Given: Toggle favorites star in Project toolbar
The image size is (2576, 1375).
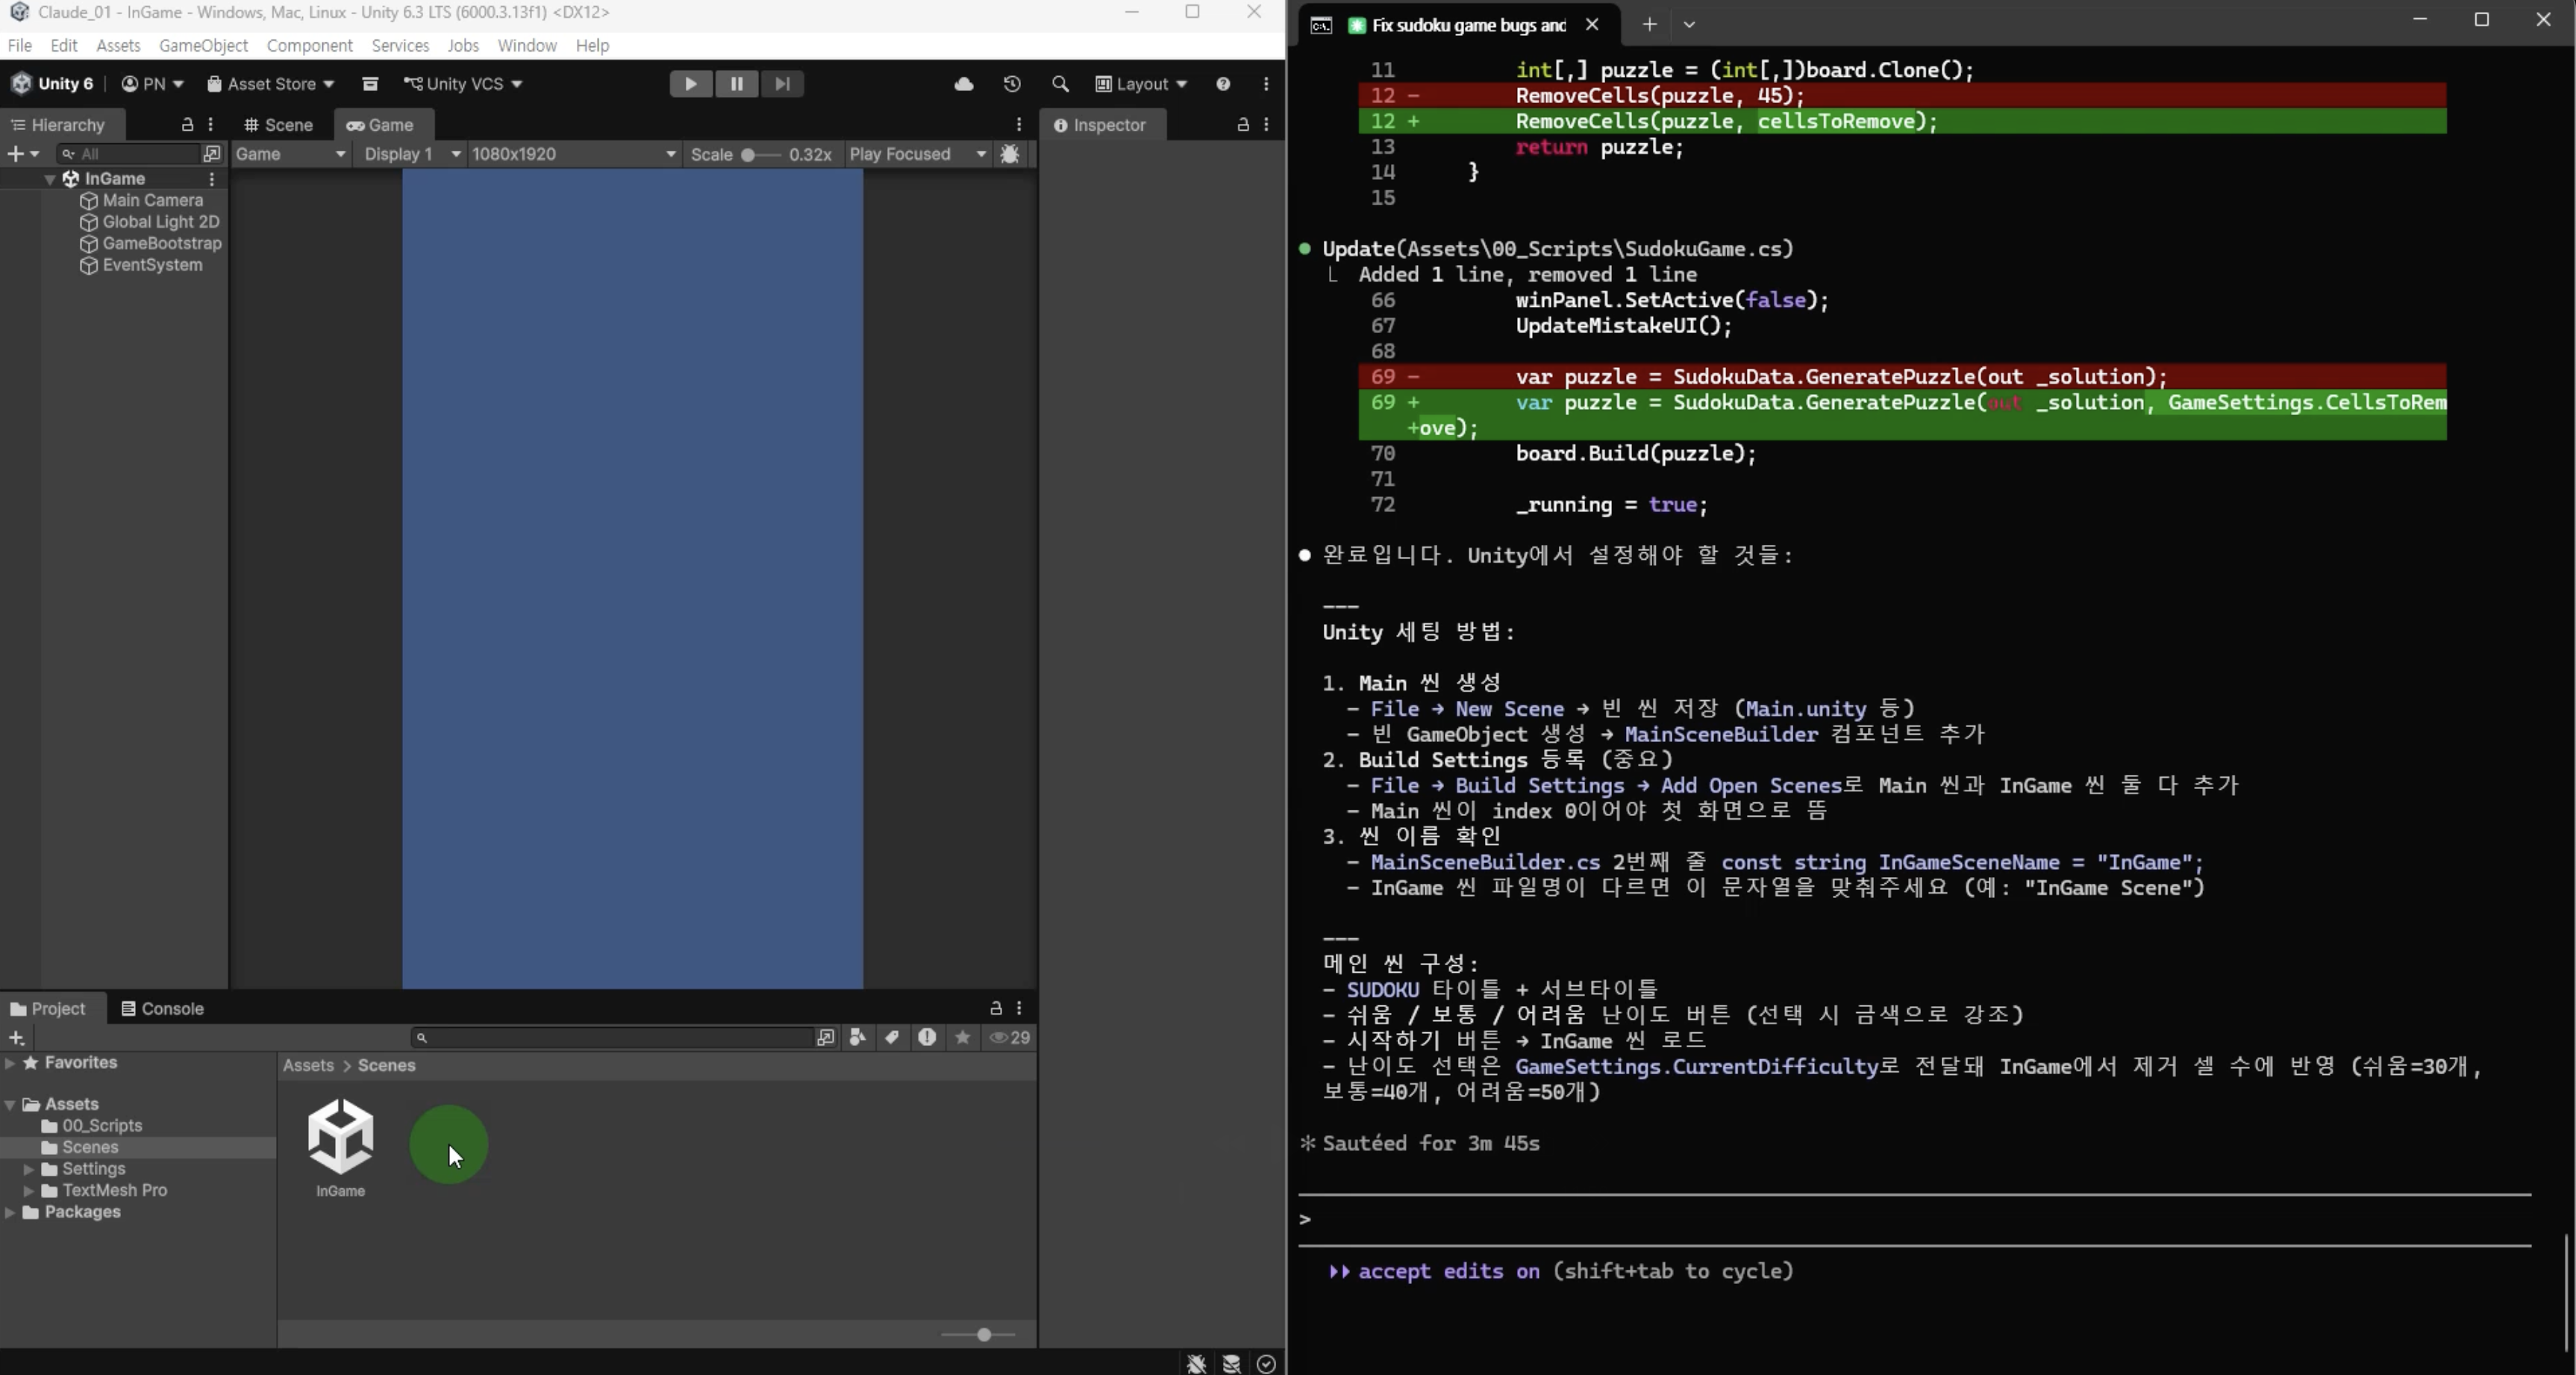Looking at the screenshot, I should 962,1038.
